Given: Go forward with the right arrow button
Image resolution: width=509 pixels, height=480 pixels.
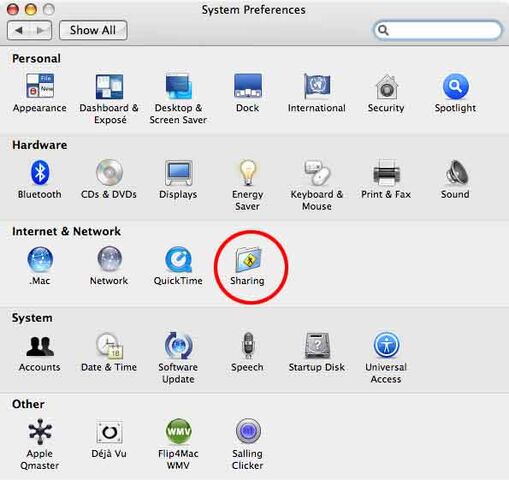Looking at the screenshot, I should pos(41,30).
